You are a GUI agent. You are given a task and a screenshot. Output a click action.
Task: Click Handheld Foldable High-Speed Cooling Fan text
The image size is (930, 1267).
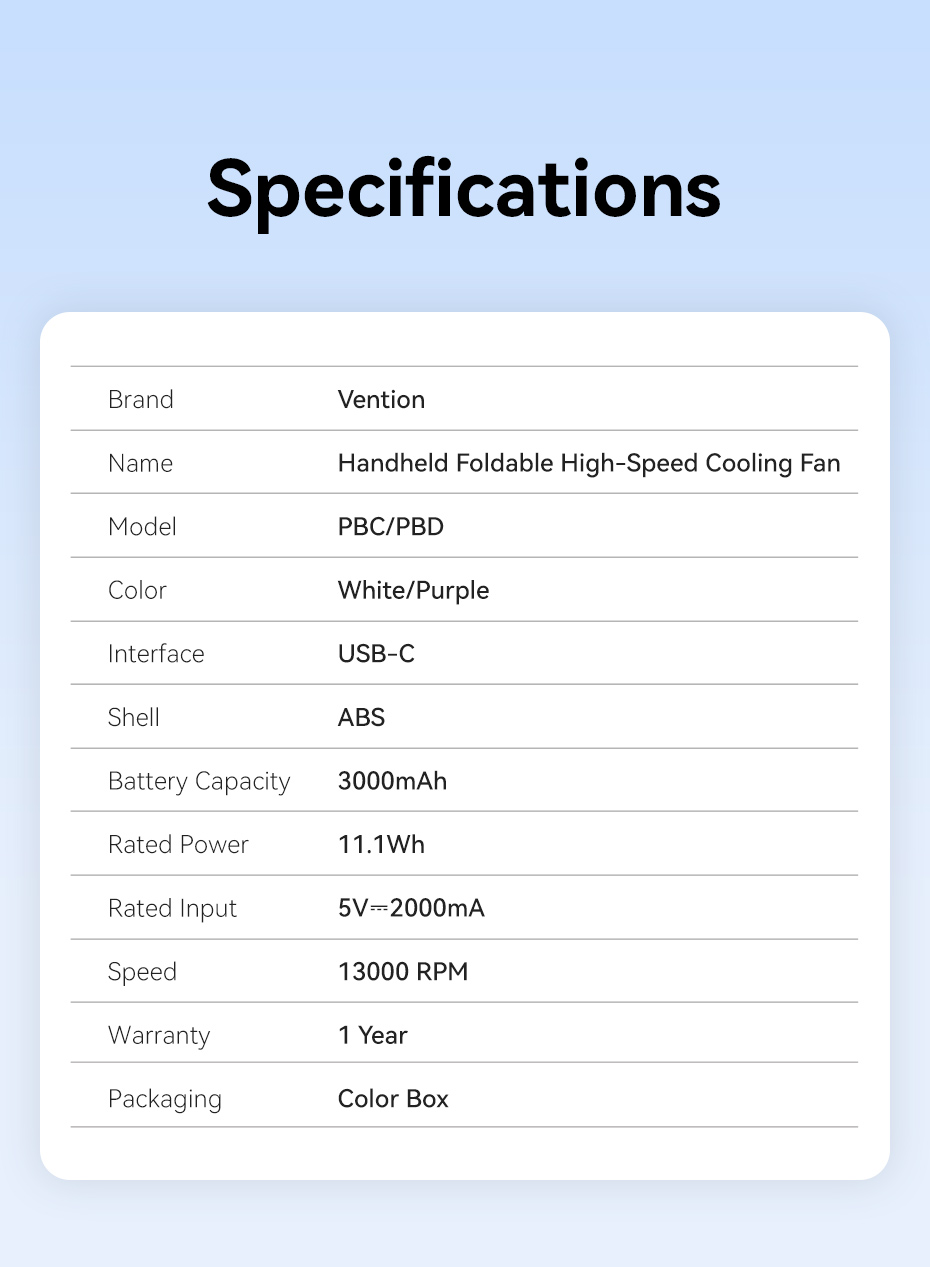pos(589,463)
